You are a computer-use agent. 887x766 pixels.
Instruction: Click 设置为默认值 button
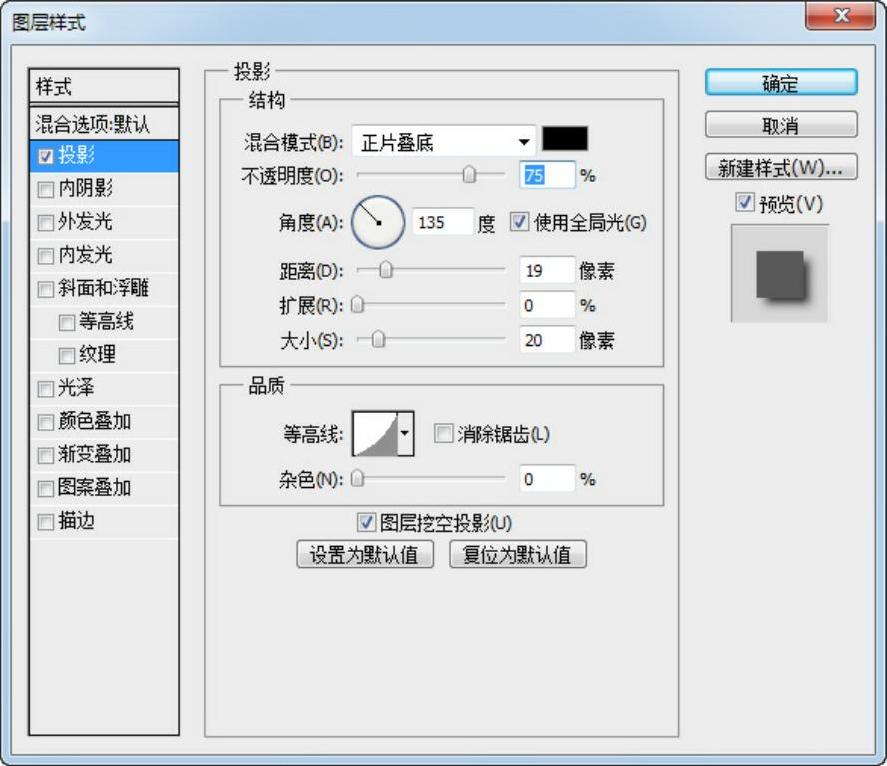pyautogui.click(x=365, y=555)
